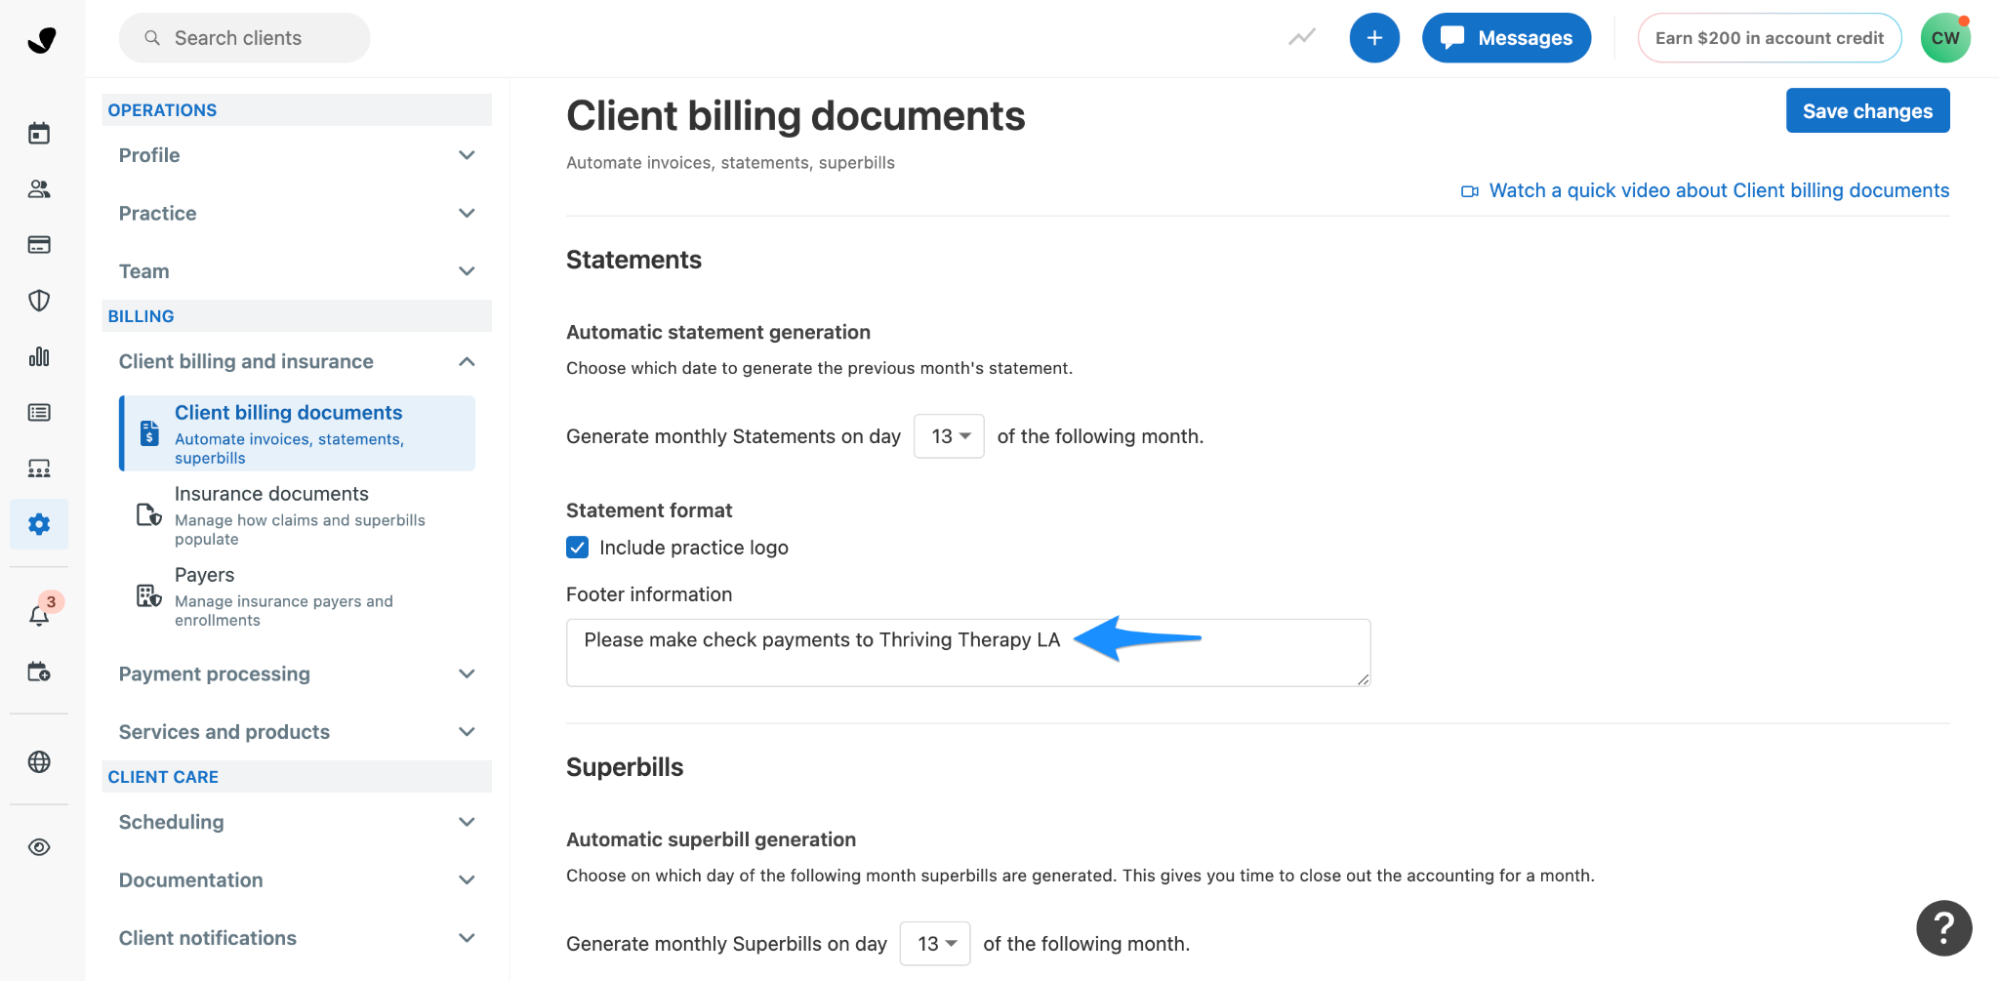Image resolution: width=1999 pixels, height=981 pixels.
Task: Uncheck Include practice logo checkbox
Action: pos(577,547)
